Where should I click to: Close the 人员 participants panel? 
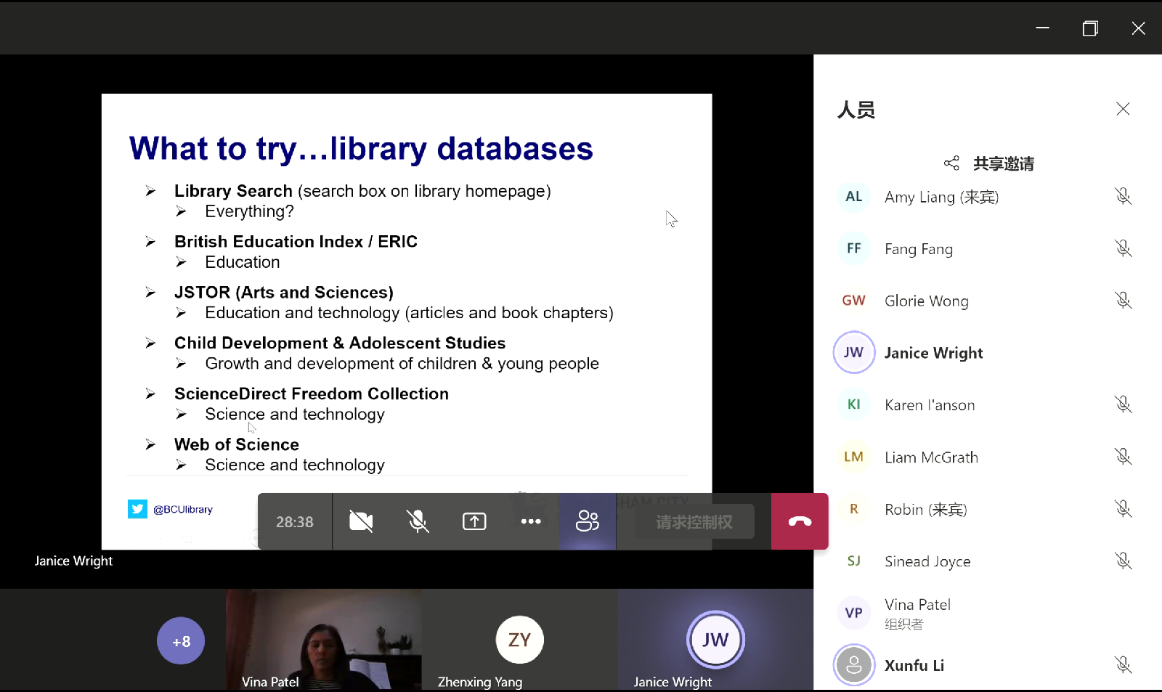point(1123,109)
